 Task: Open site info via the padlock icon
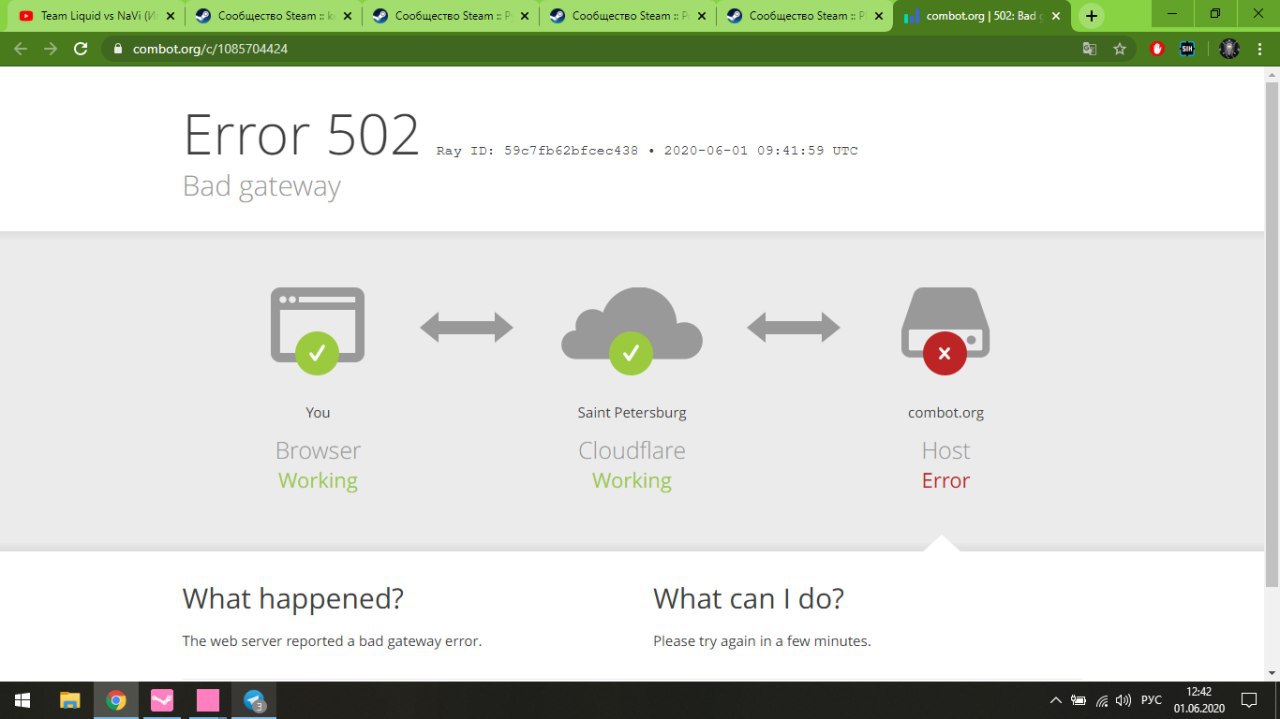(x=118, y=48)
